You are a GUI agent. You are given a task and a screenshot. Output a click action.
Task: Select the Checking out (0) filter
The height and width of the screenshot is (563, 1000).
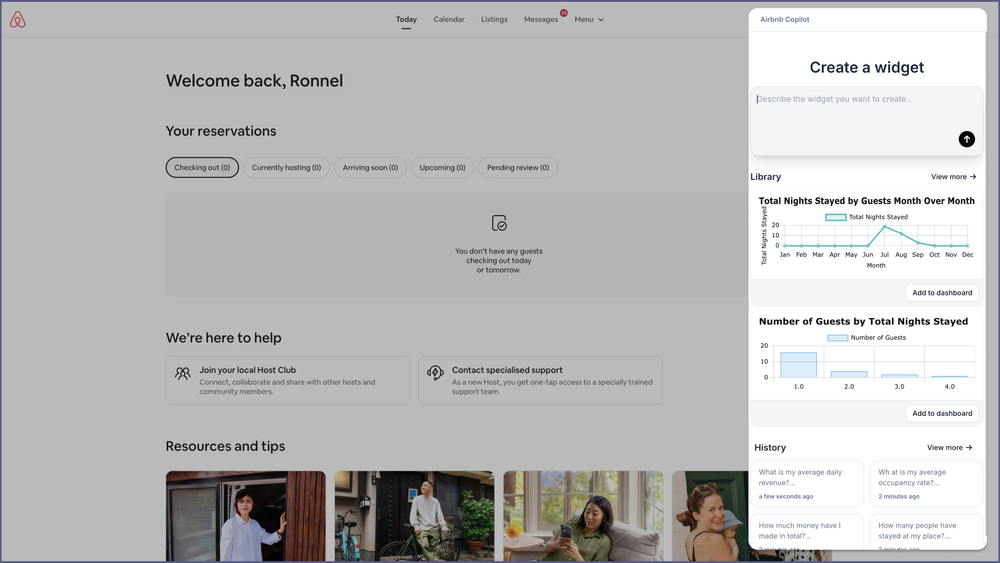(202, 168)
